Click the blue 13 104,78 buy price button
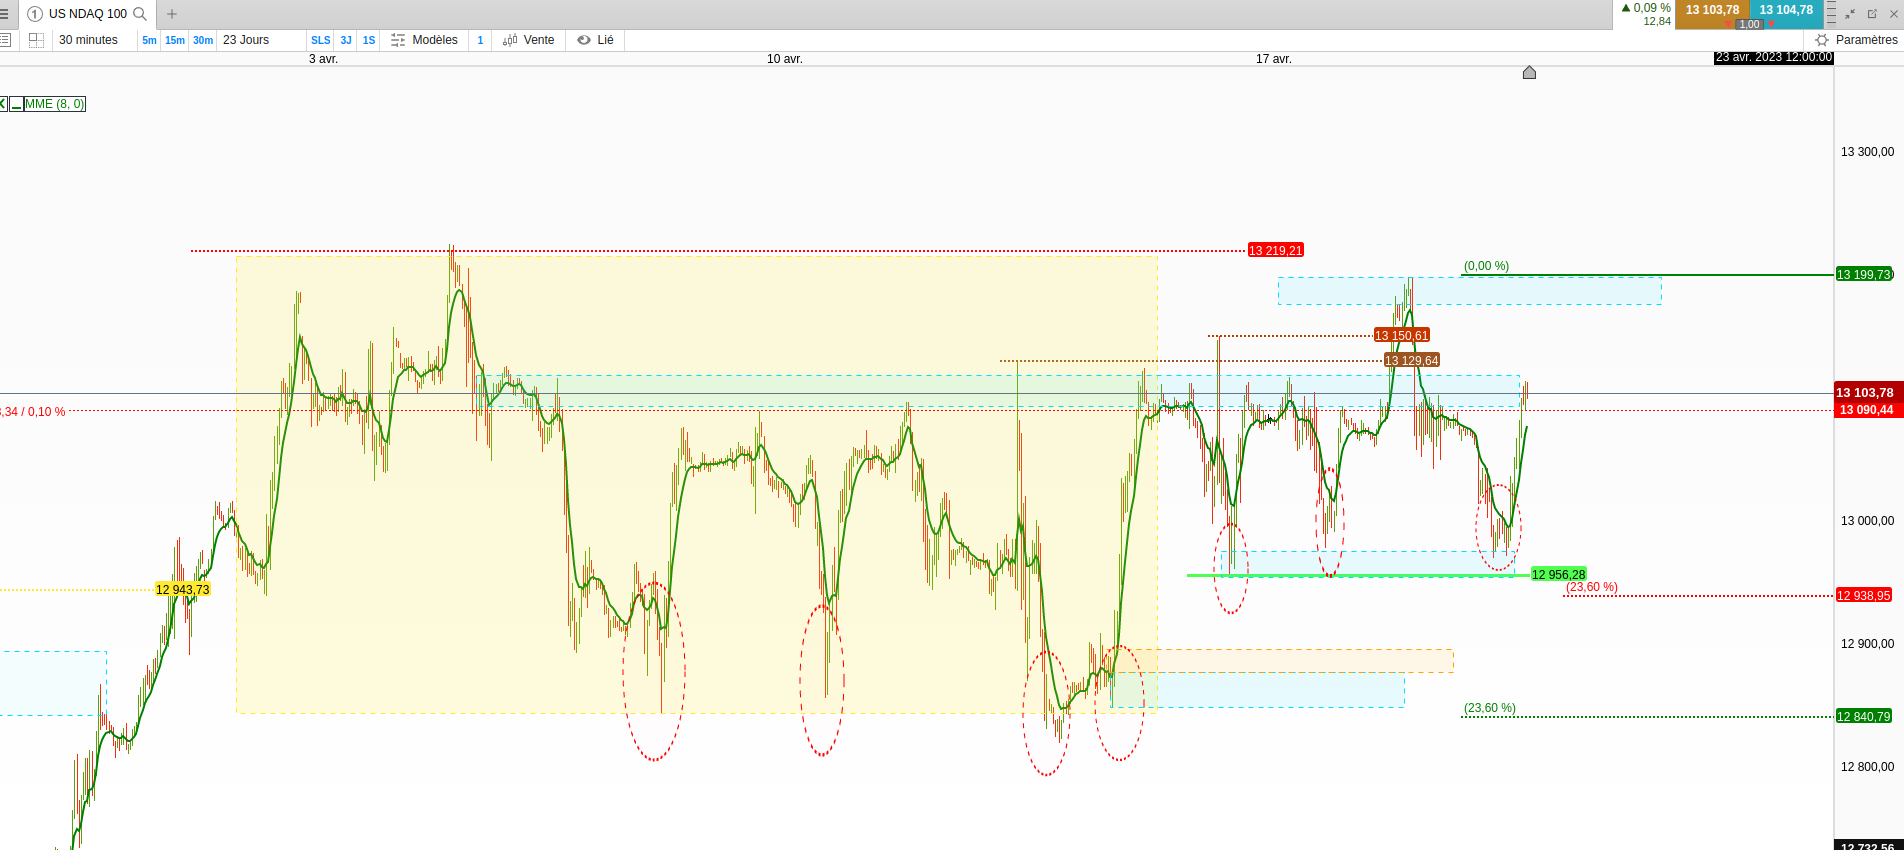This screenshot has width=1904, height=850. [x=1786, y=10]
